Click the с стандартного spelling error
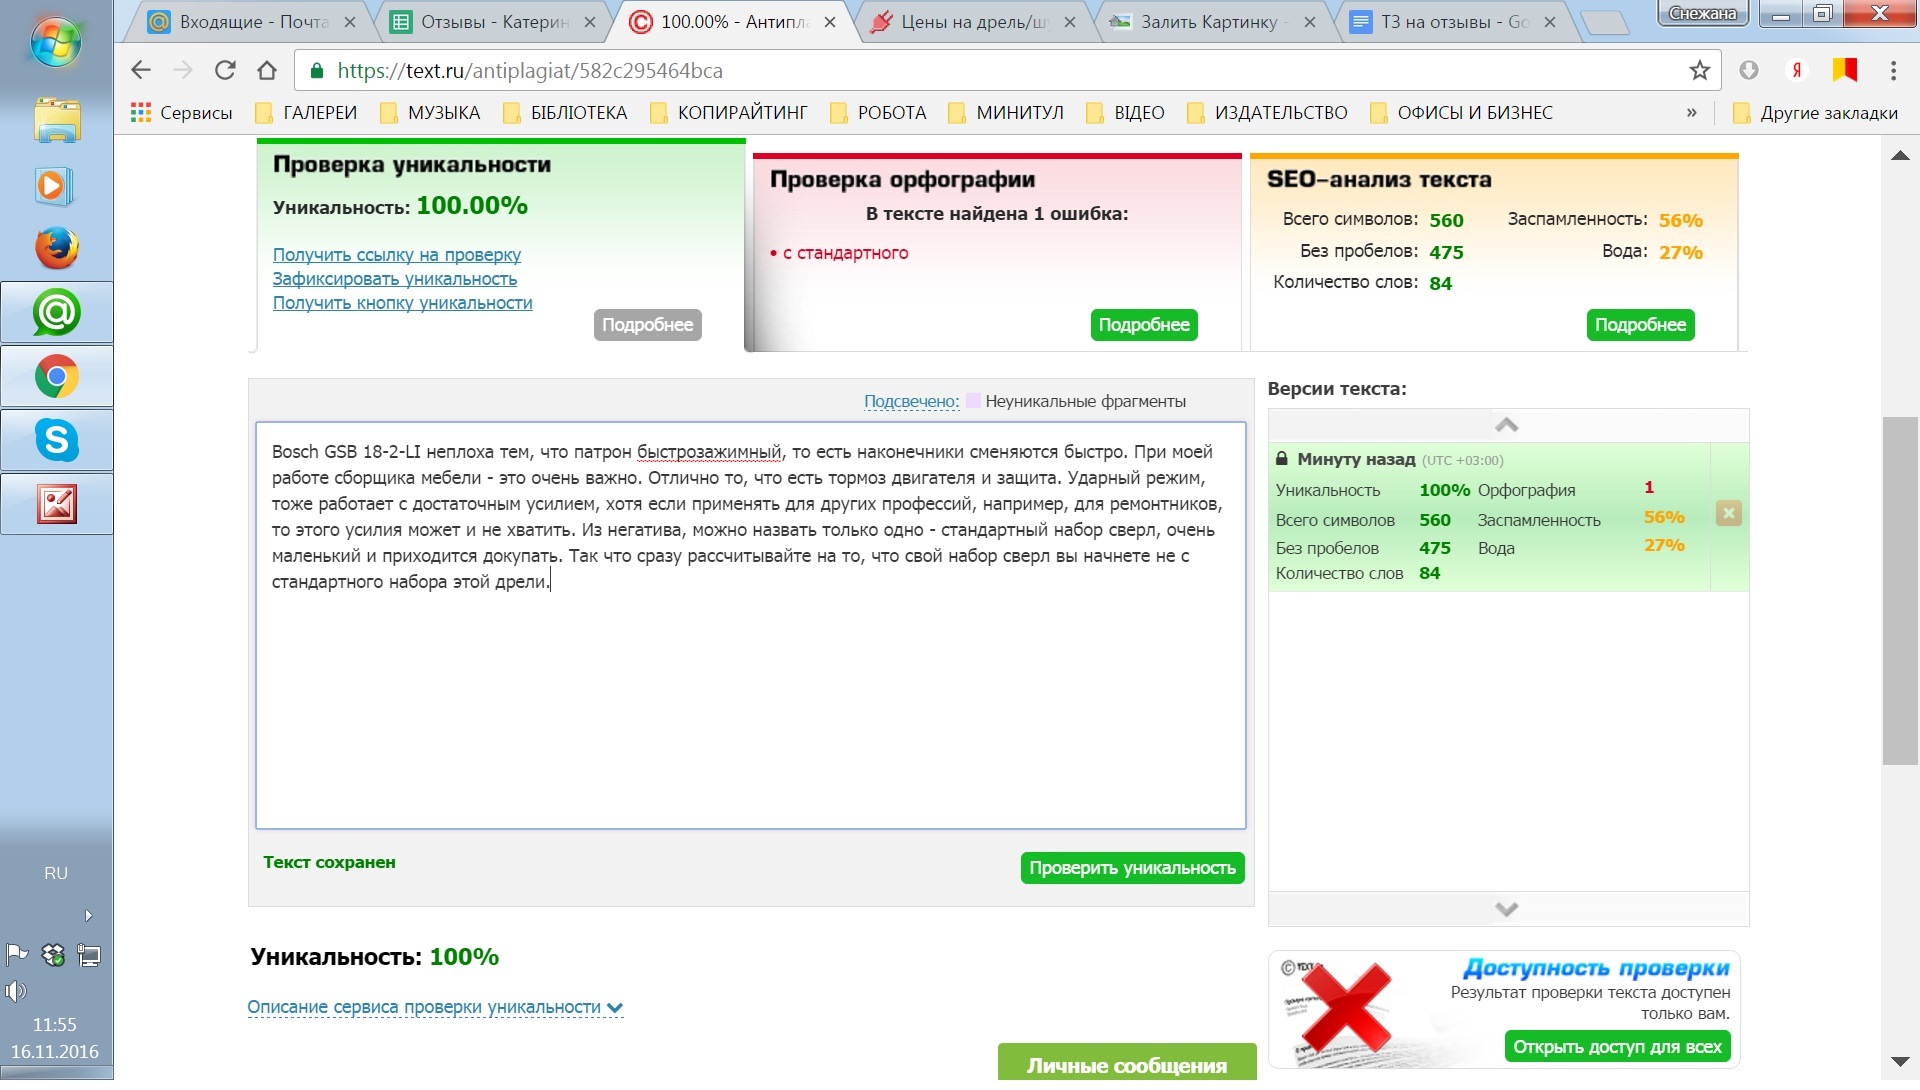Image resolution: width=1920 pixels, height=1090 pixels. tap(845, 253)
